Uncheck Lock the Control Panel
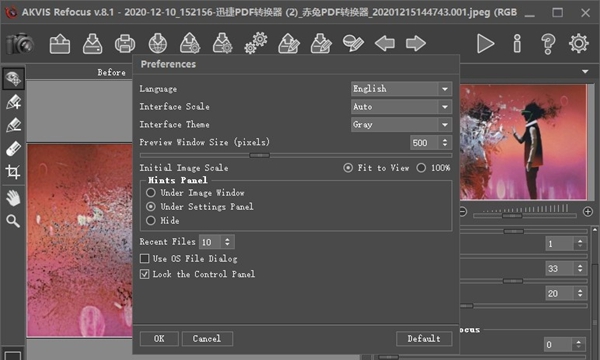This screenshot has height=360, width=600. point(145,274)
